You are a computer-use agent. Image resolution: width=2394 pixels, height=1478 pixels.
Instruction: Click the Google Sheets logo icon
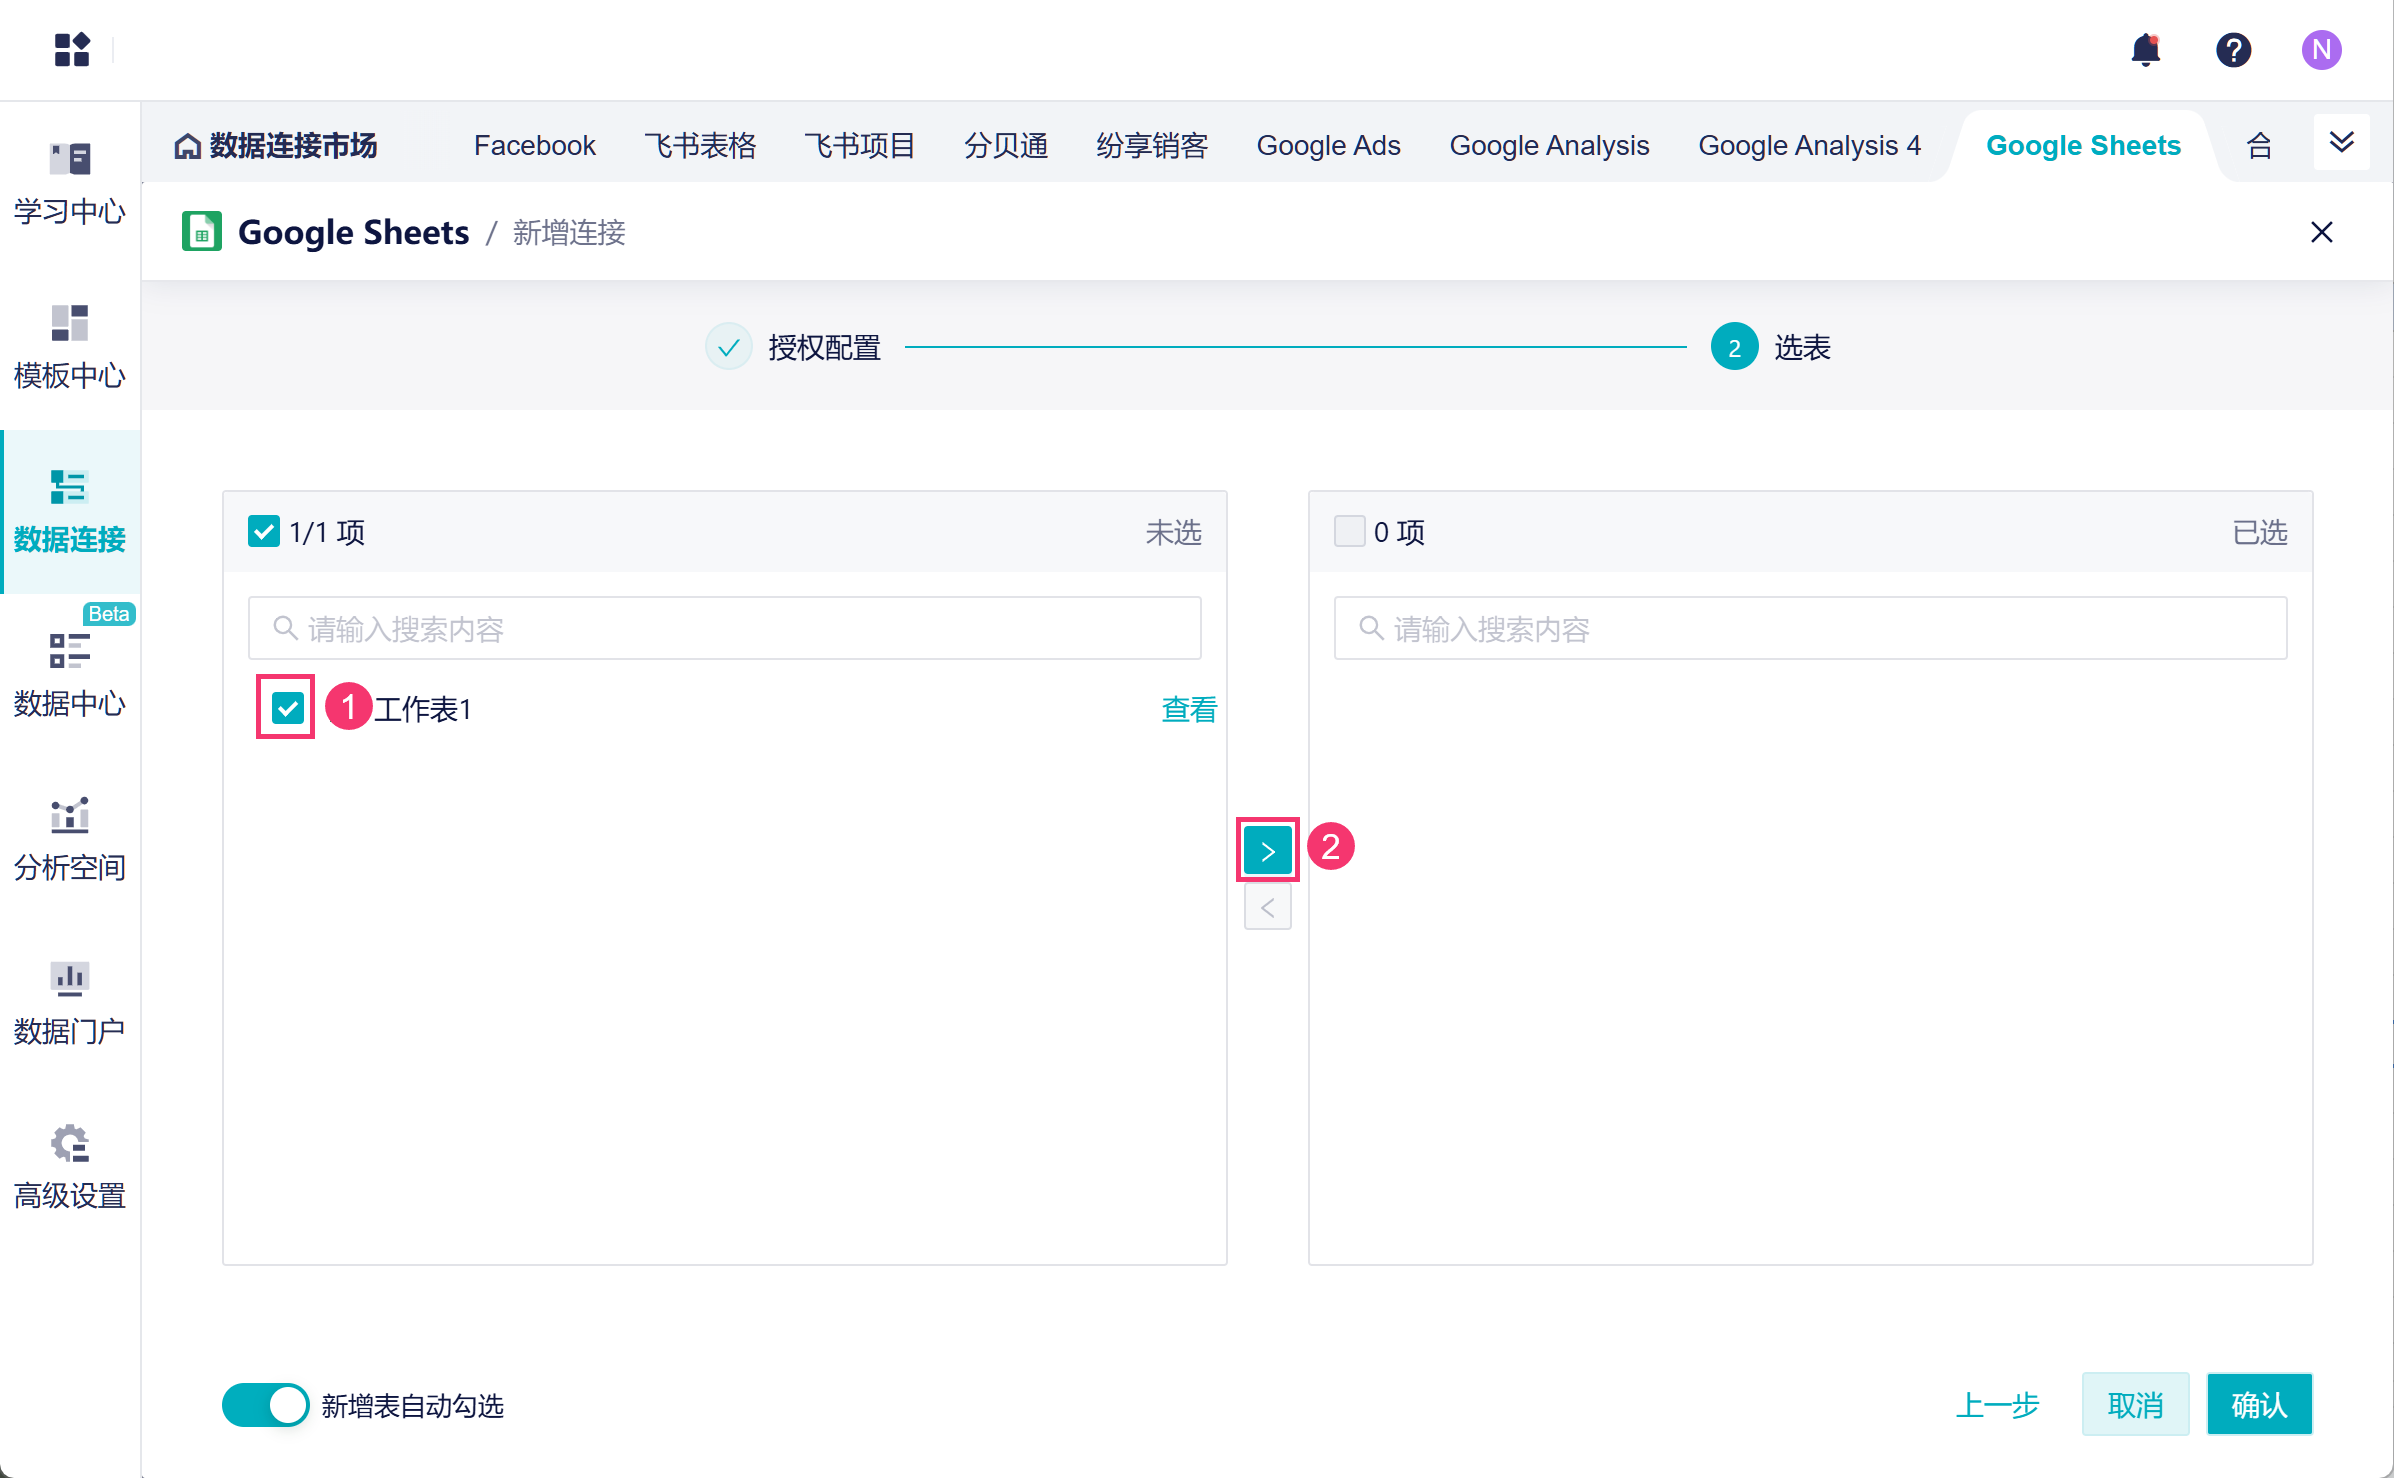coord(201,232)
